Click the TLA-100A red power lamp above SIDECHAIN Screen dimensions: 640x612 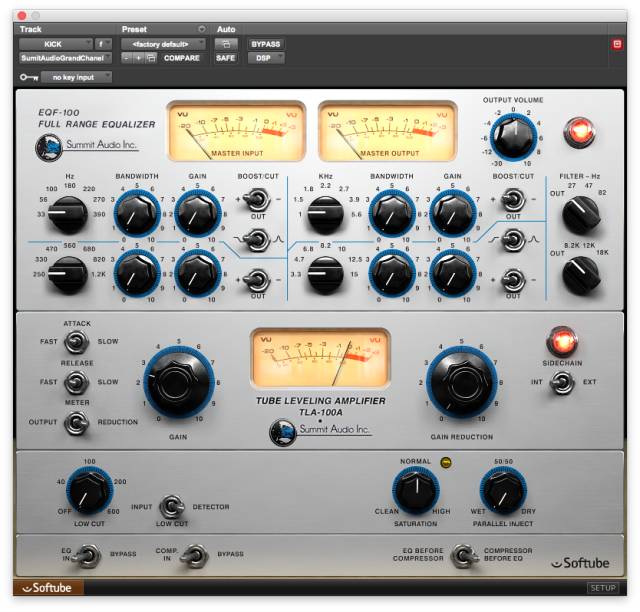pos(562,340)
